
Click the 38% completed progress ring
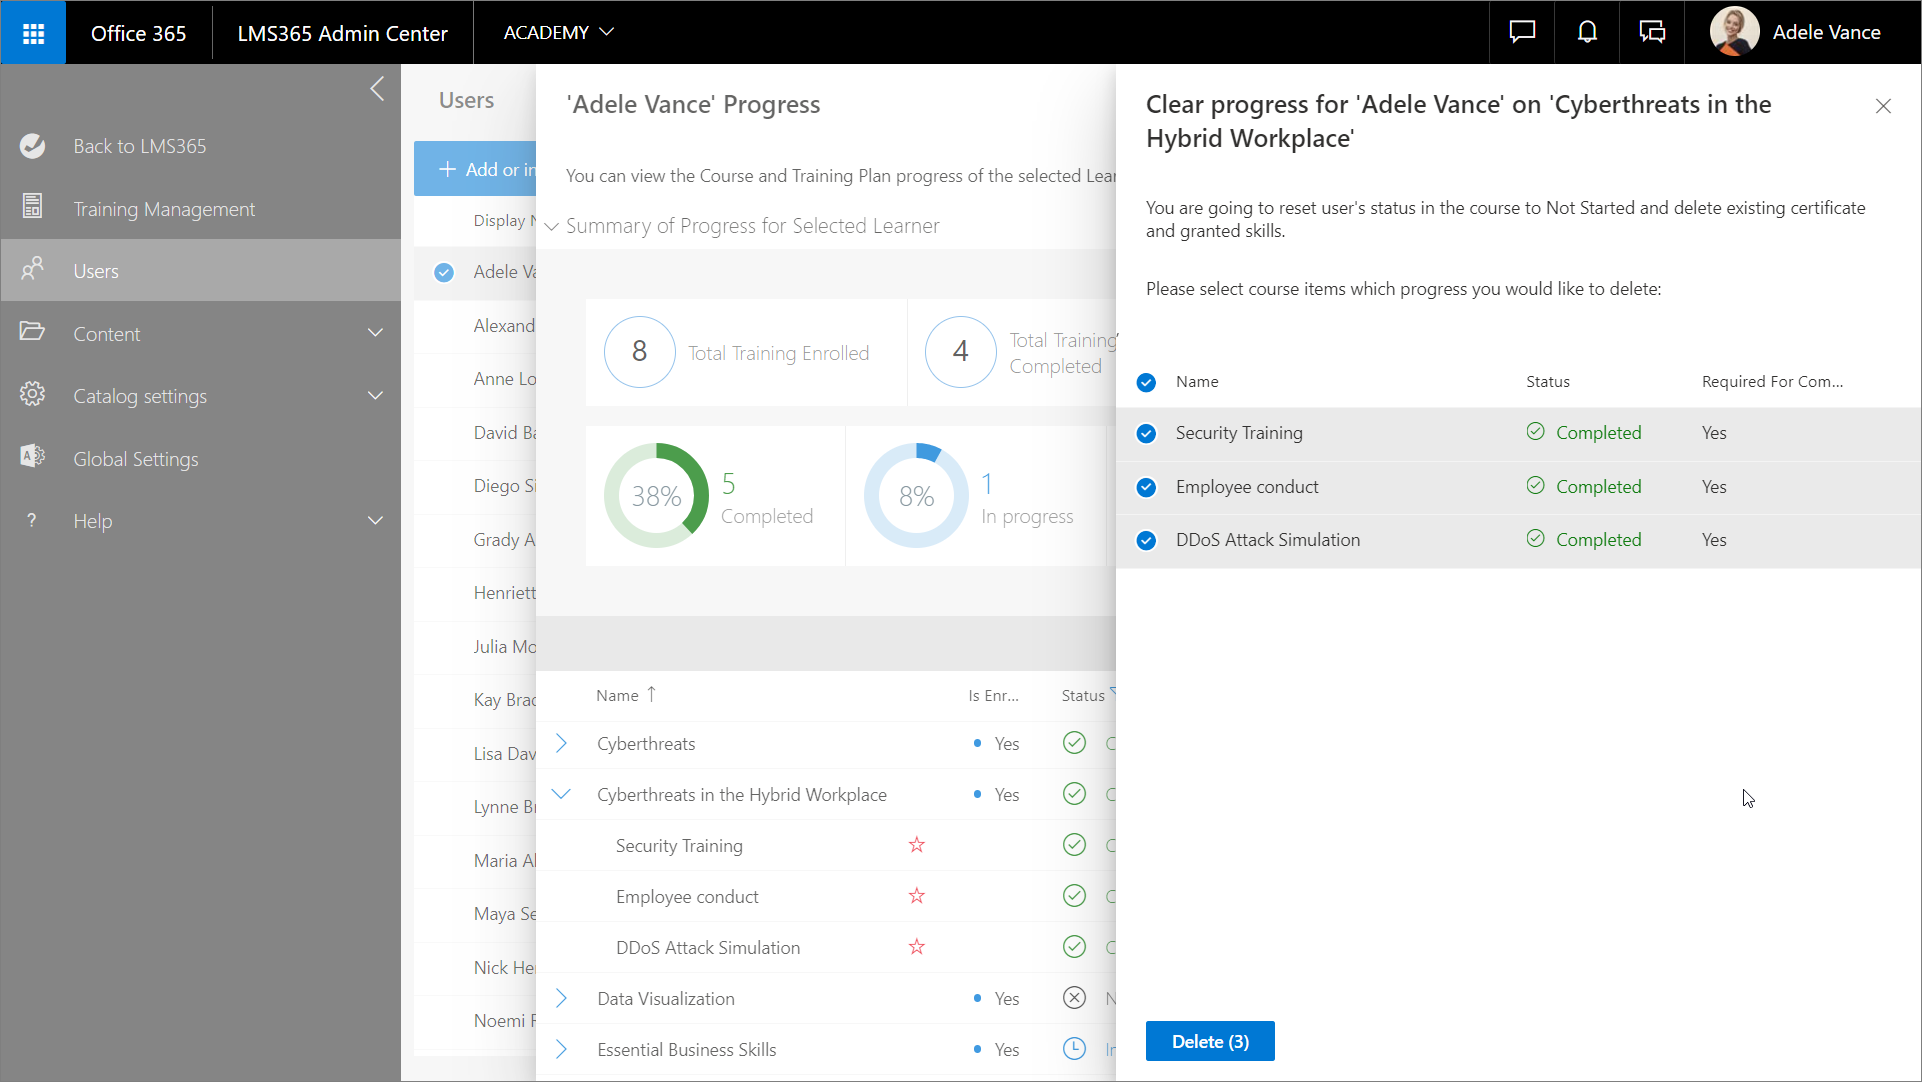coord(656,495)
